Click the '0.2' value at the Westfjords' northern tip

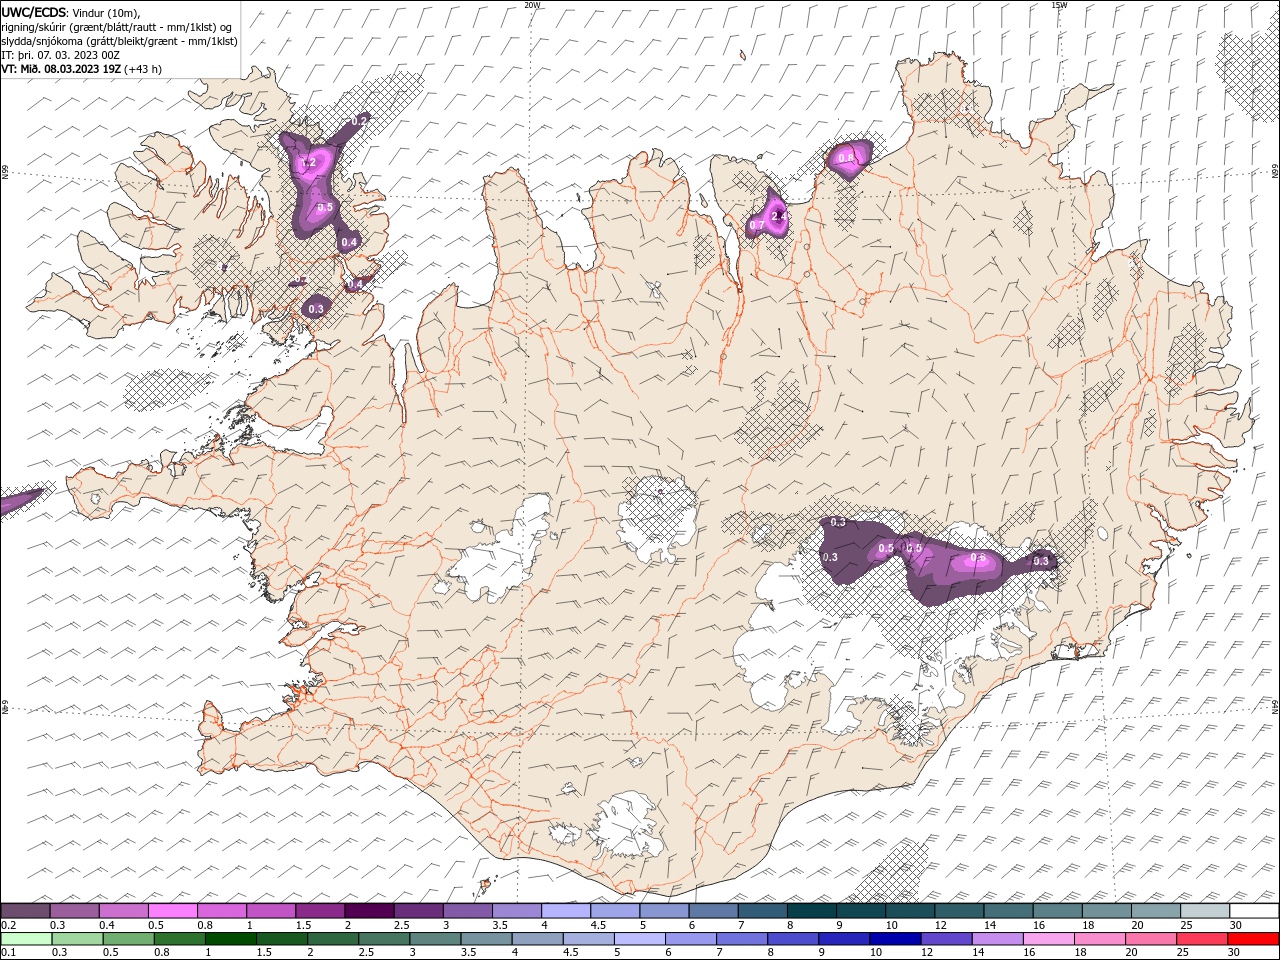coord(360,119)
